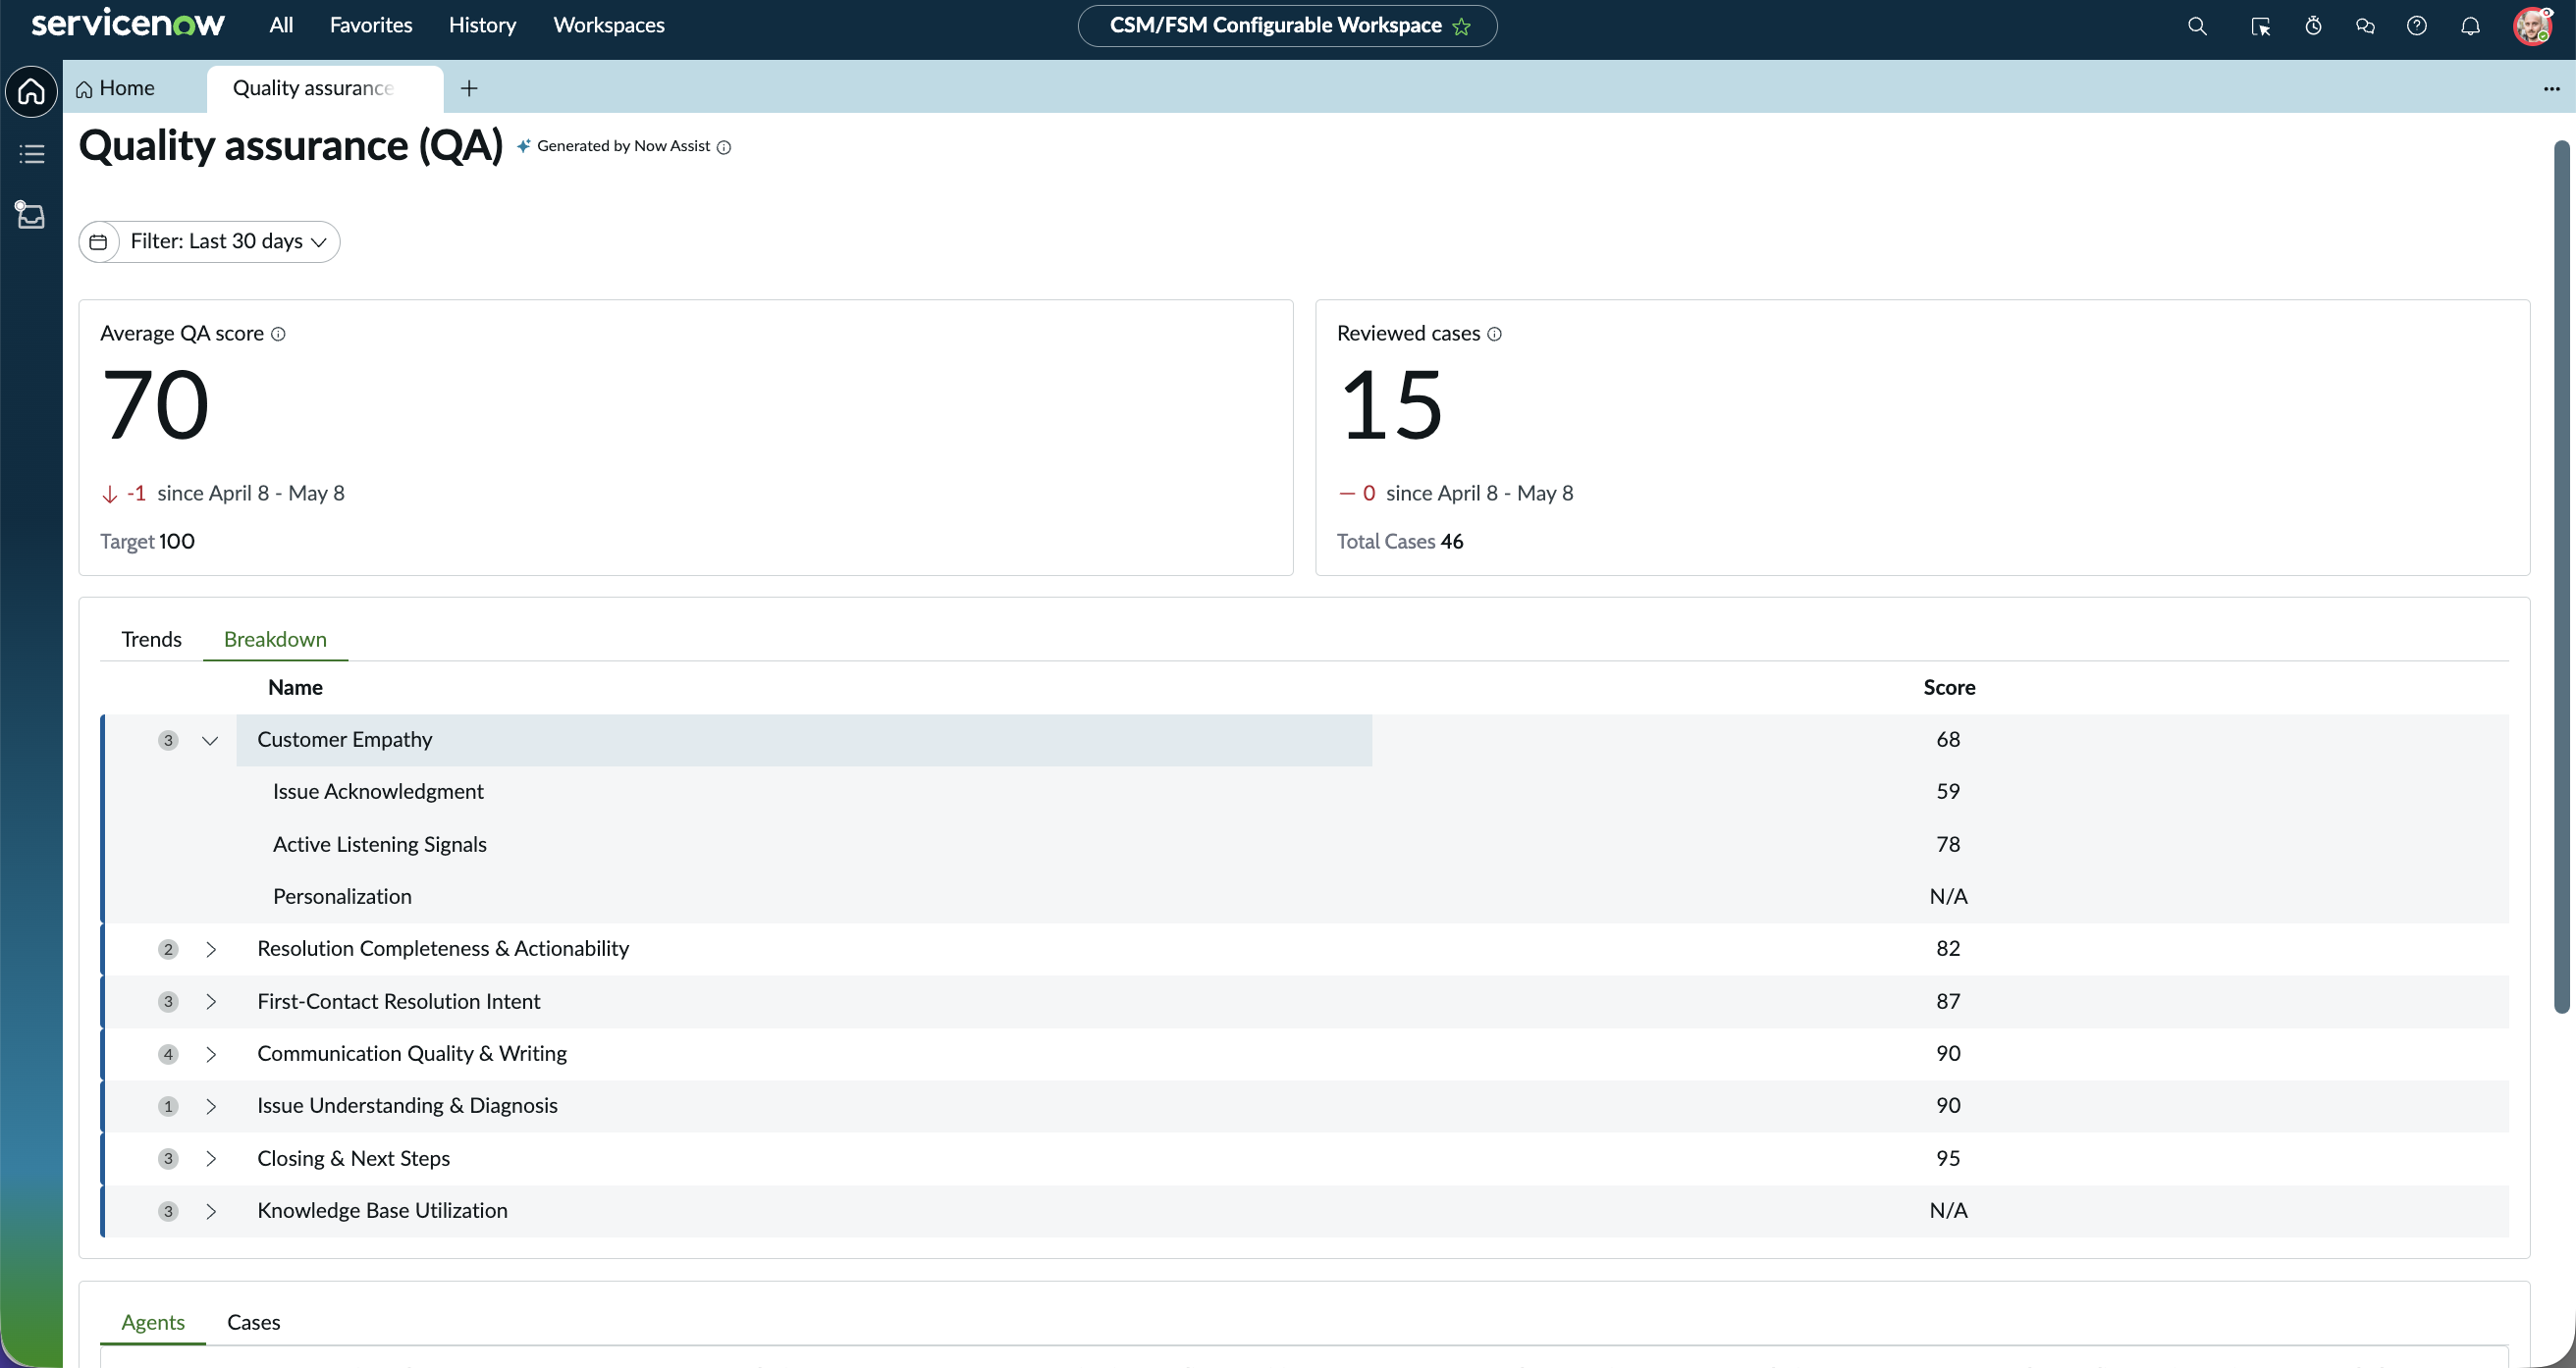Click the info icon next to Average QA score
The height and width of the screenshot is (1368, 2576).
pyautogui.click(x=278, y=334)
